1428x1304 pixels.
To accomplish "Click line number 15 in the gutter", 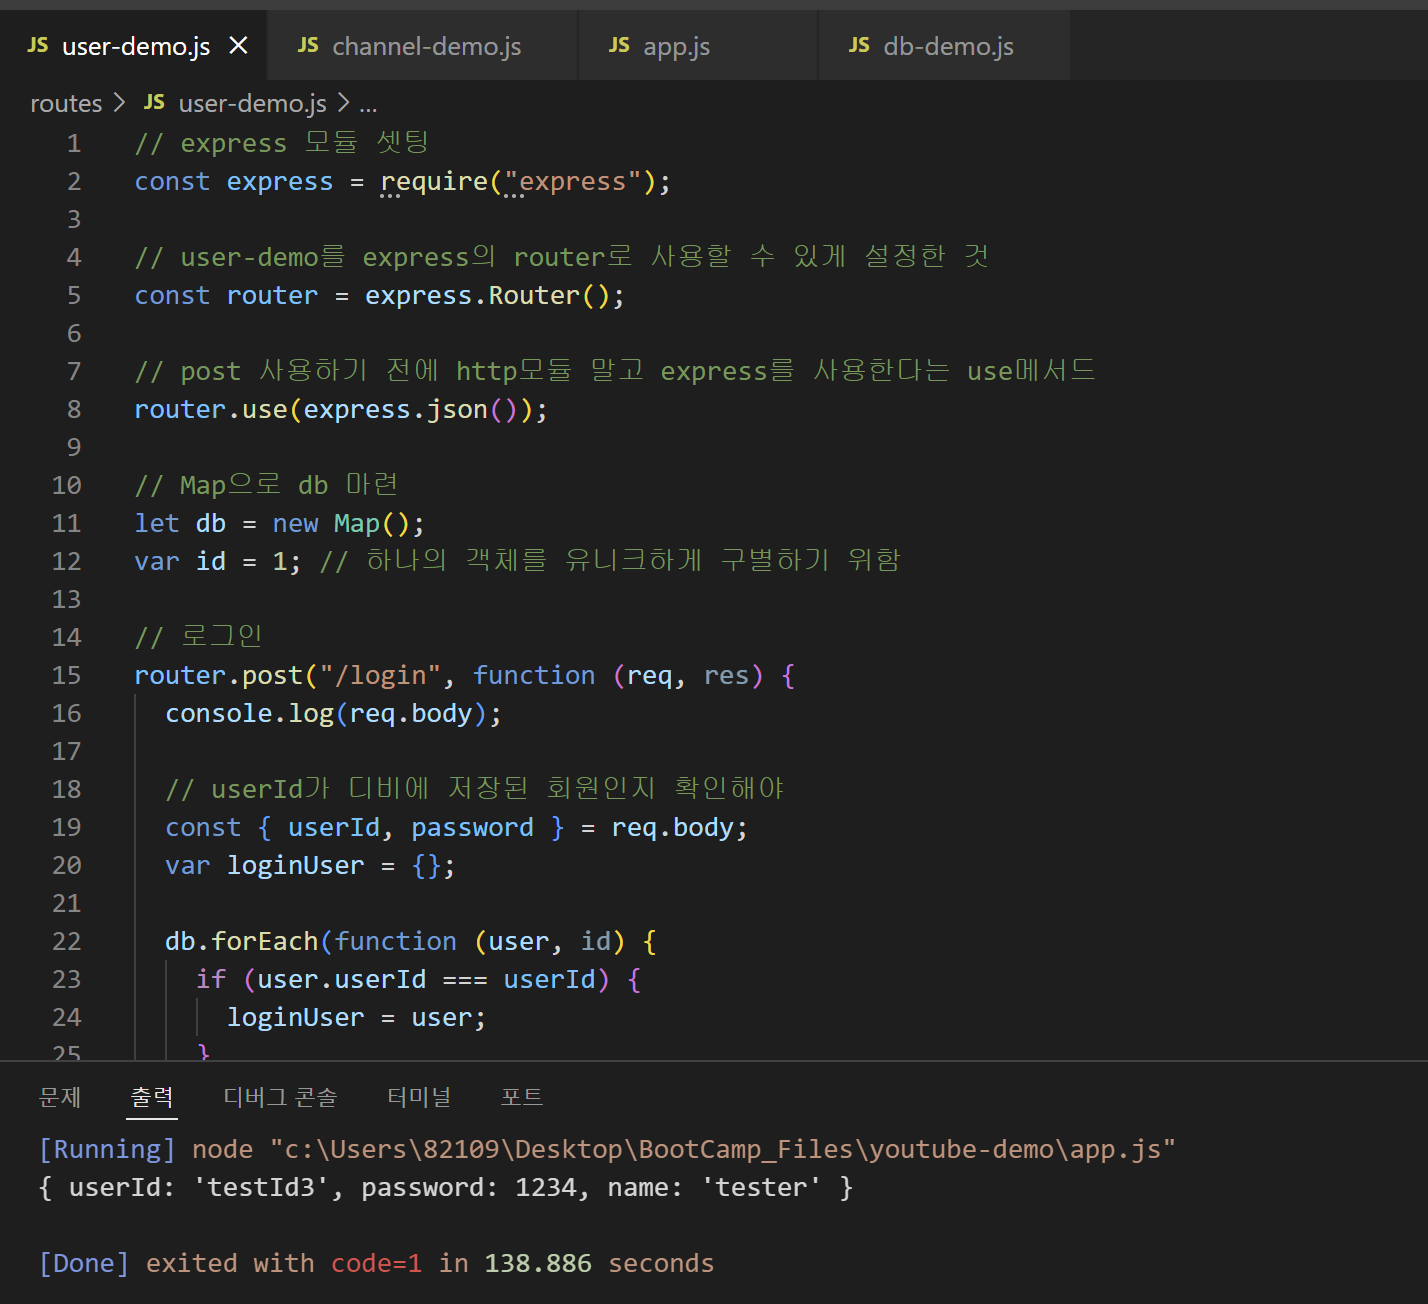I will pos(66,675).
